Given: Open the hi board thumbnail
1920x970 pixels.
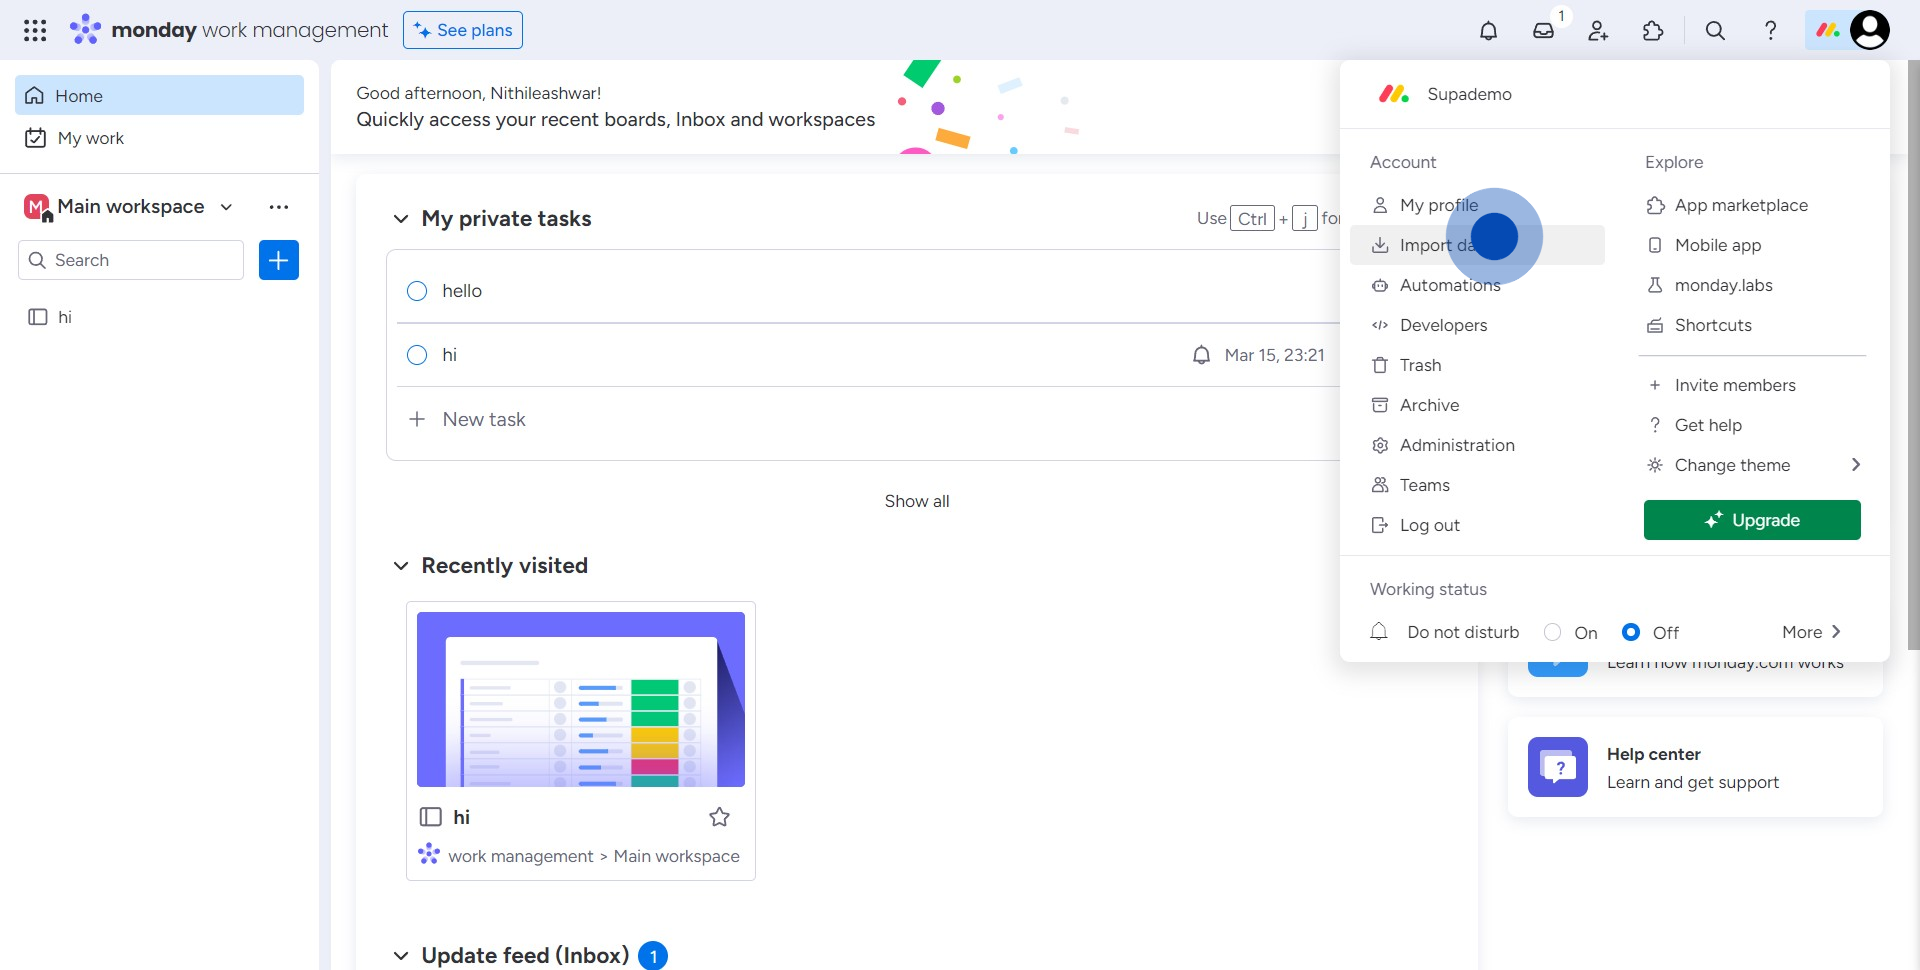Looking at the screenshot, I should pos(581,699).
